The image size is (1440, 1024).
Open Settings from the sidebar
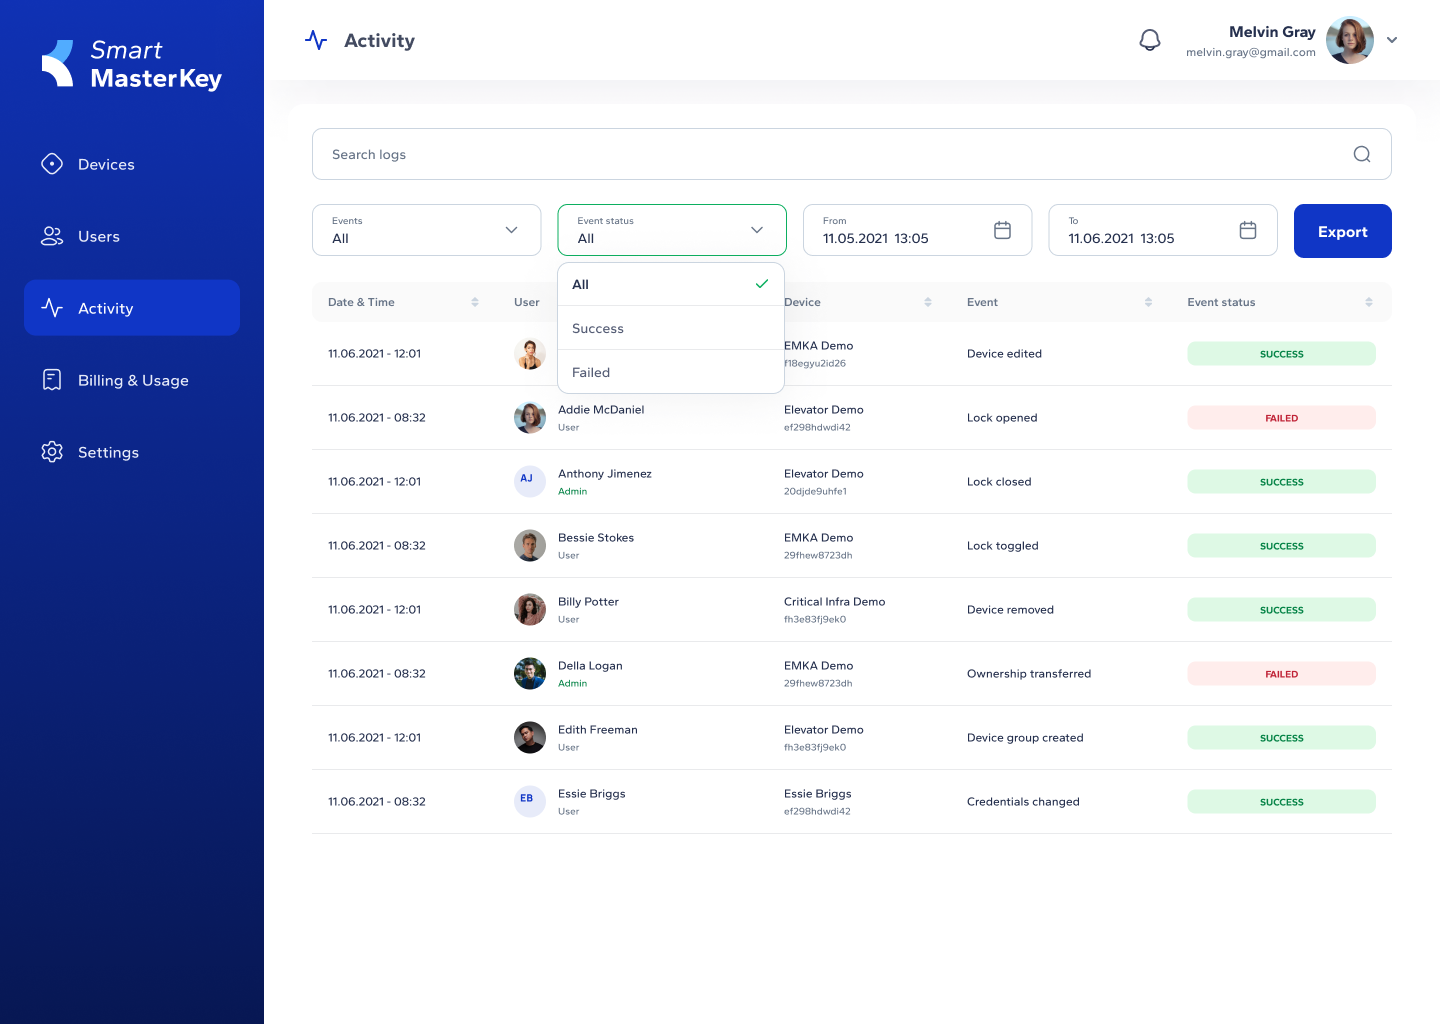(x=108, y=452)
